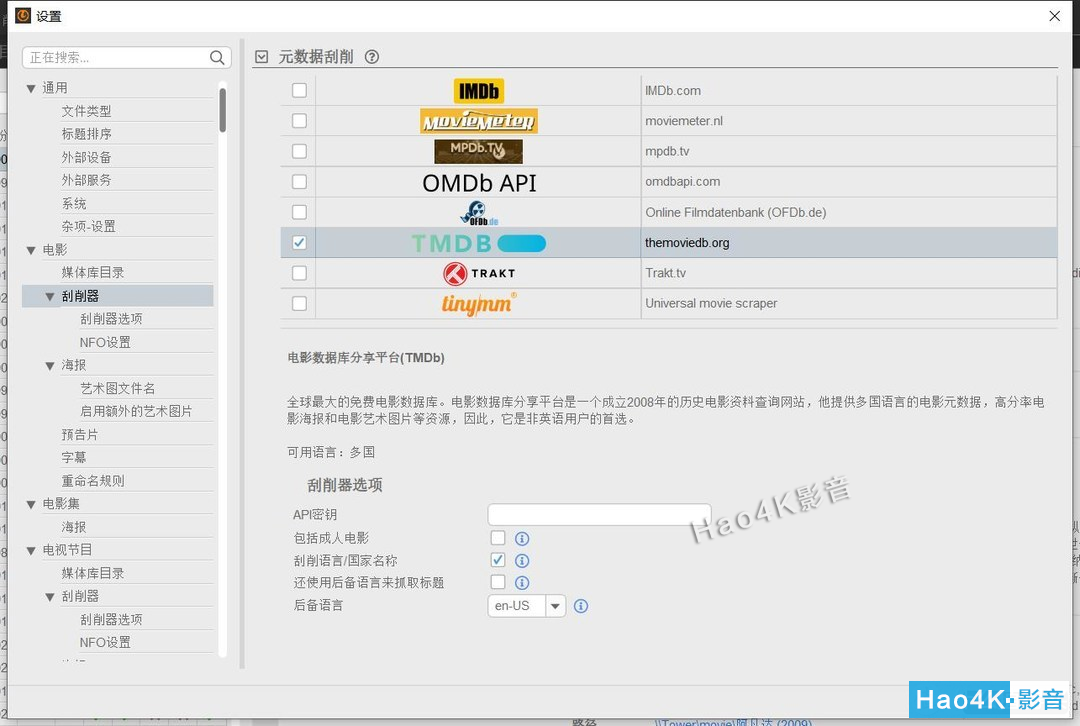Click the app icon in title bar
Viewport: 1080px width, 726px height.
tap(23, 15)
